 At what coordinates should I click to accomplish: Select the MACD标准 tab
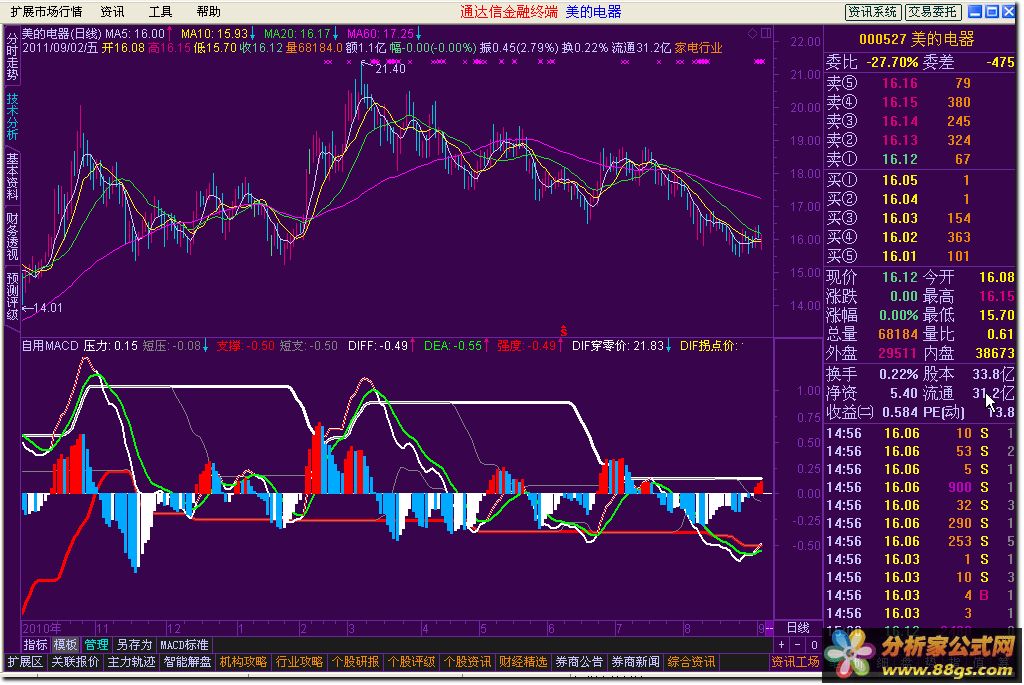pyautogui.click(x=184, y=645)
